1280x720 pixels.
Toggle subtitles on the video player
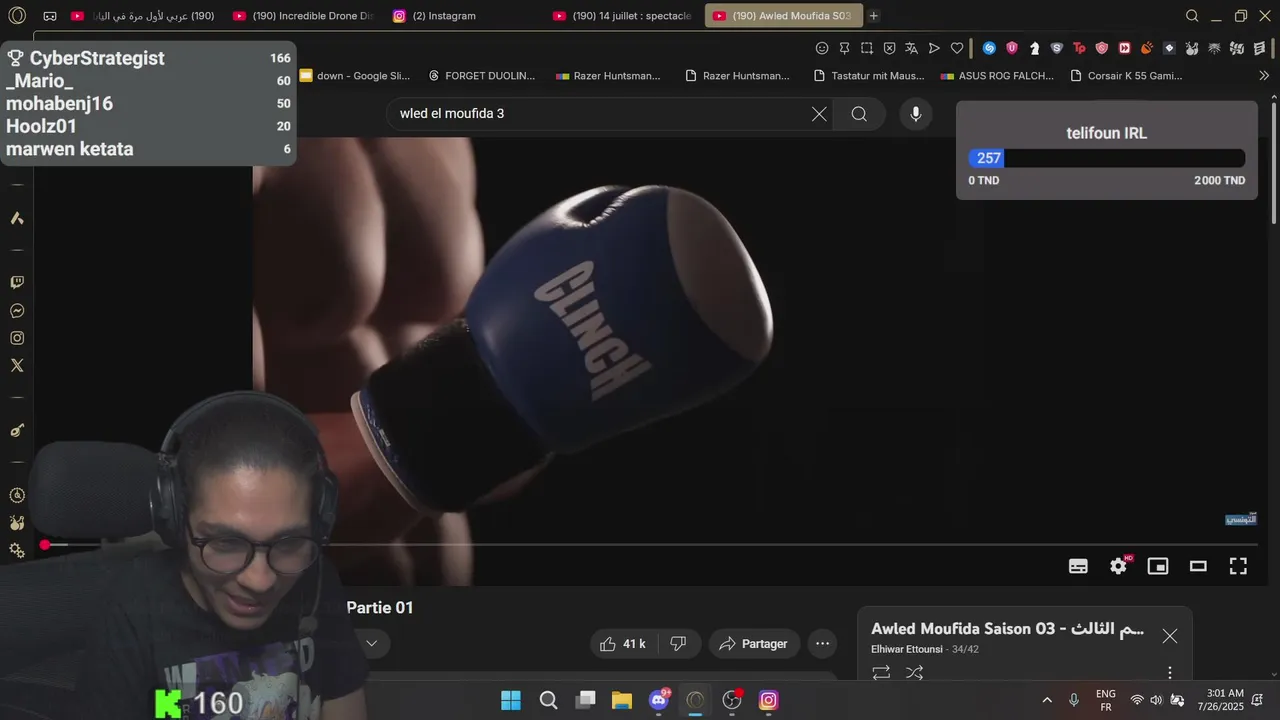[1078, 566]
